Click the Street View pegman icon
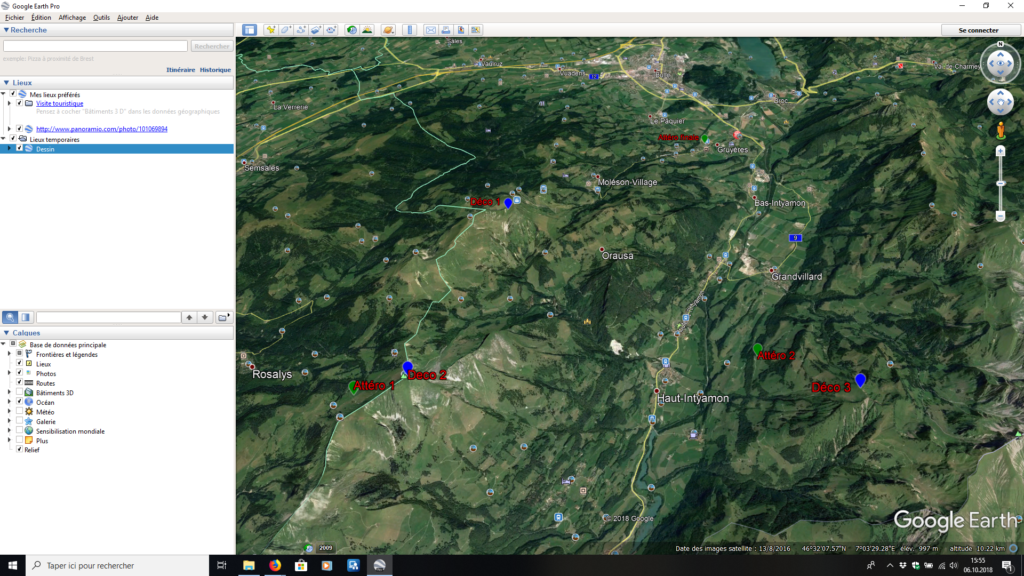 (1000, 131)
